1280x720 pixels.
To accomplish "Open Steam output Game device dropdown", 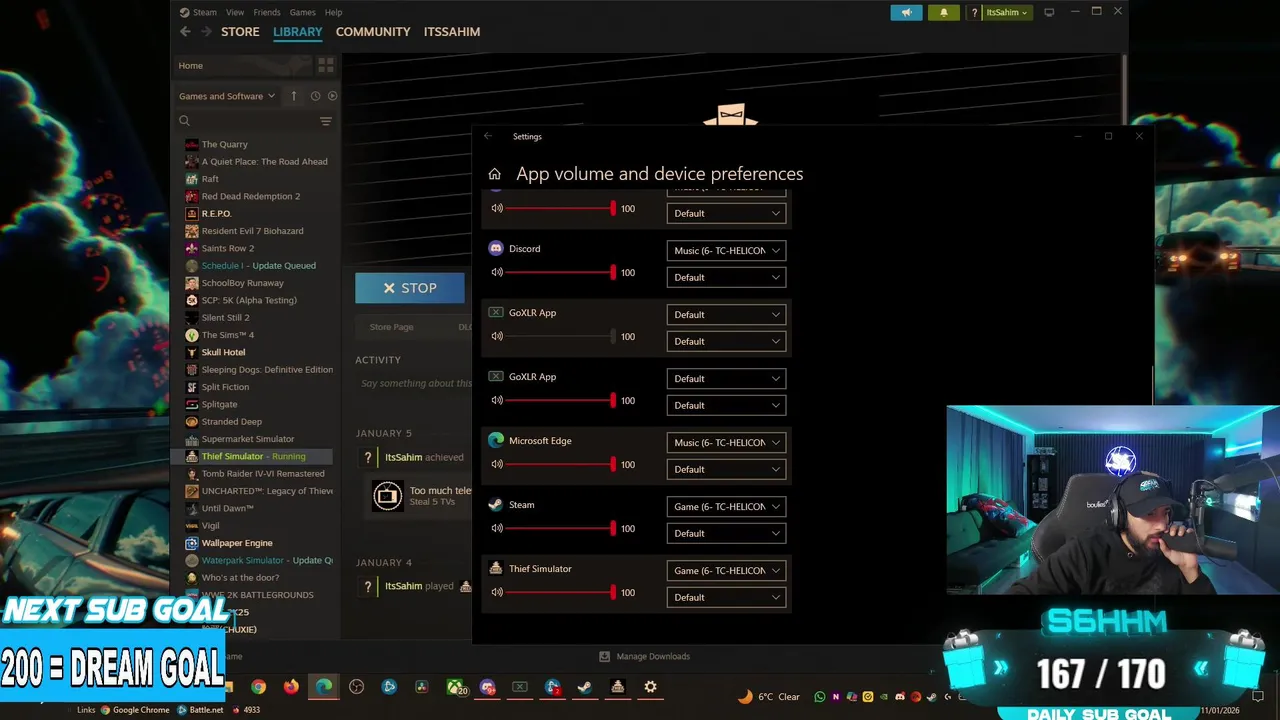I will pos(726,506).
